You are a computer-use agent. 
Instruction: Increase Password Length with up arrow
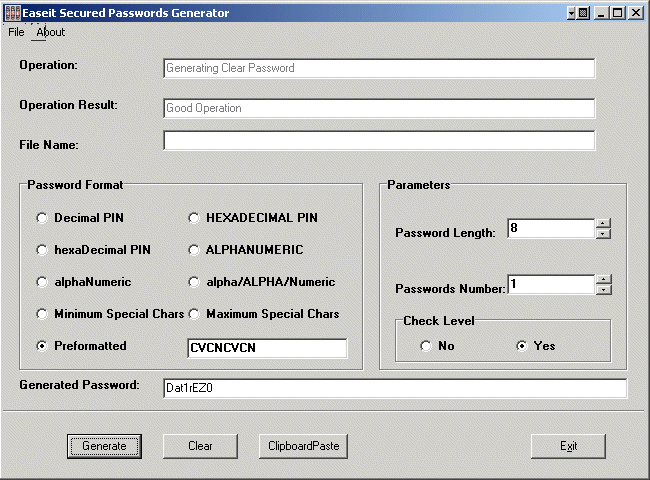point(604,223)
